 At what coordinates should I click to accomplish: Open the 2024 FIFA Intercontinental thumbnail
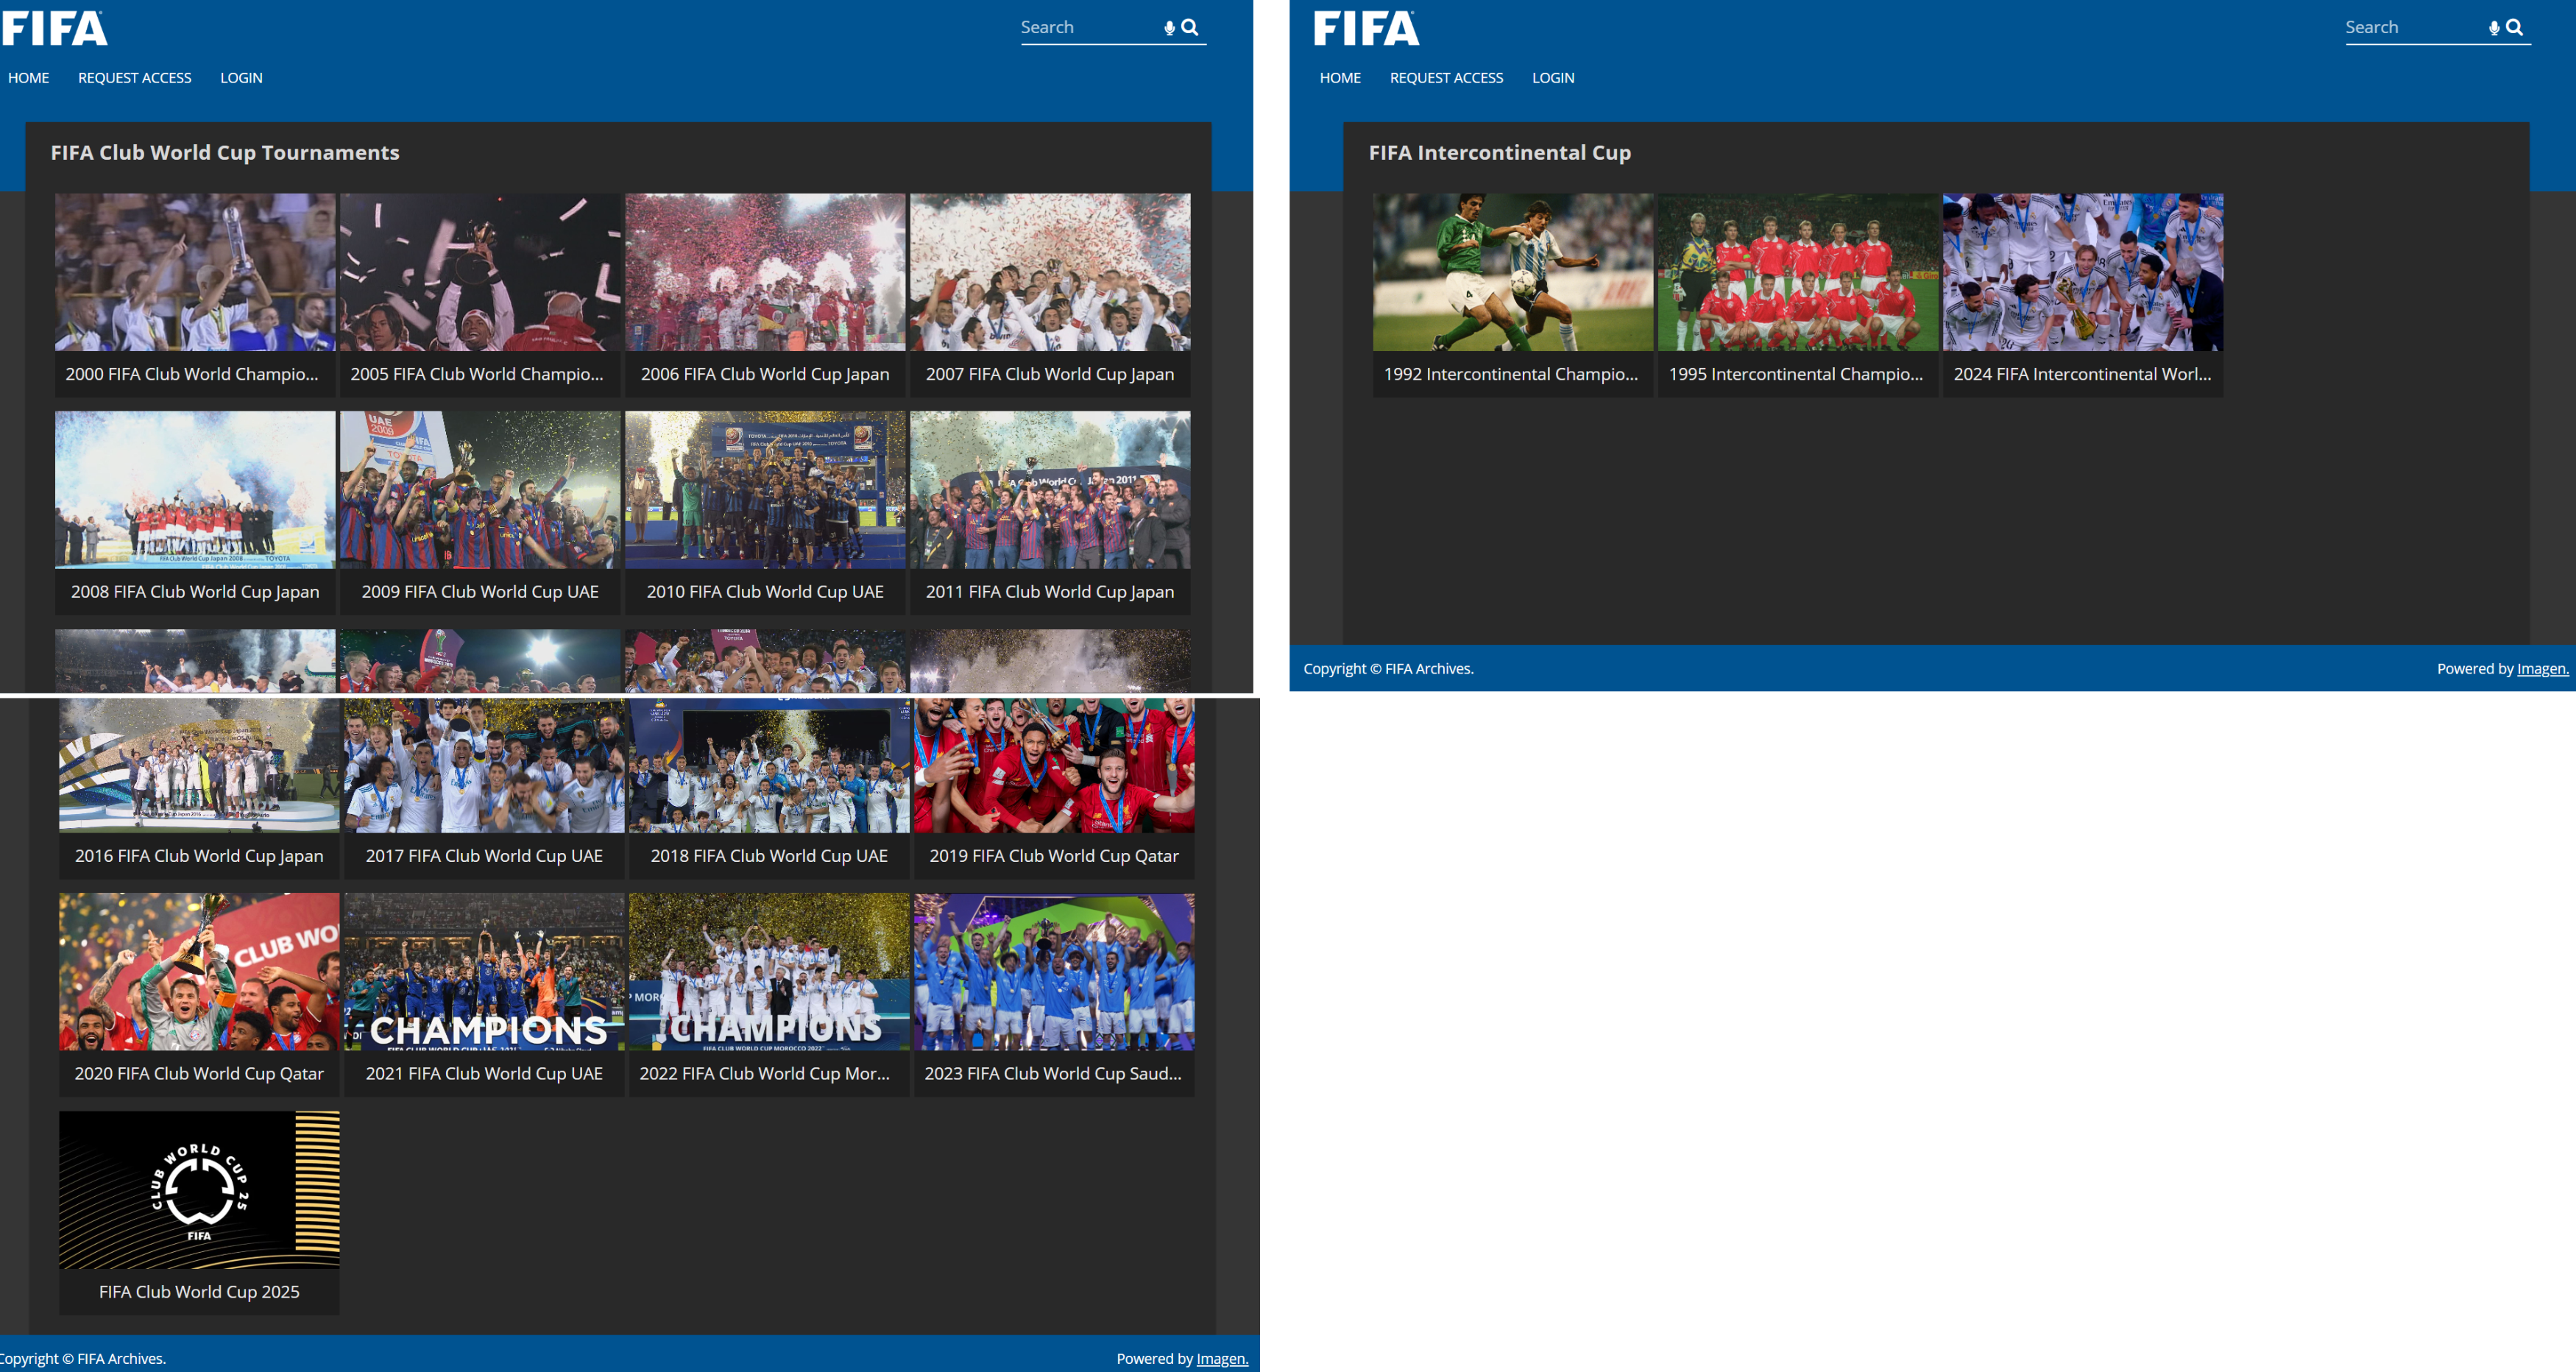point(2083,272)
